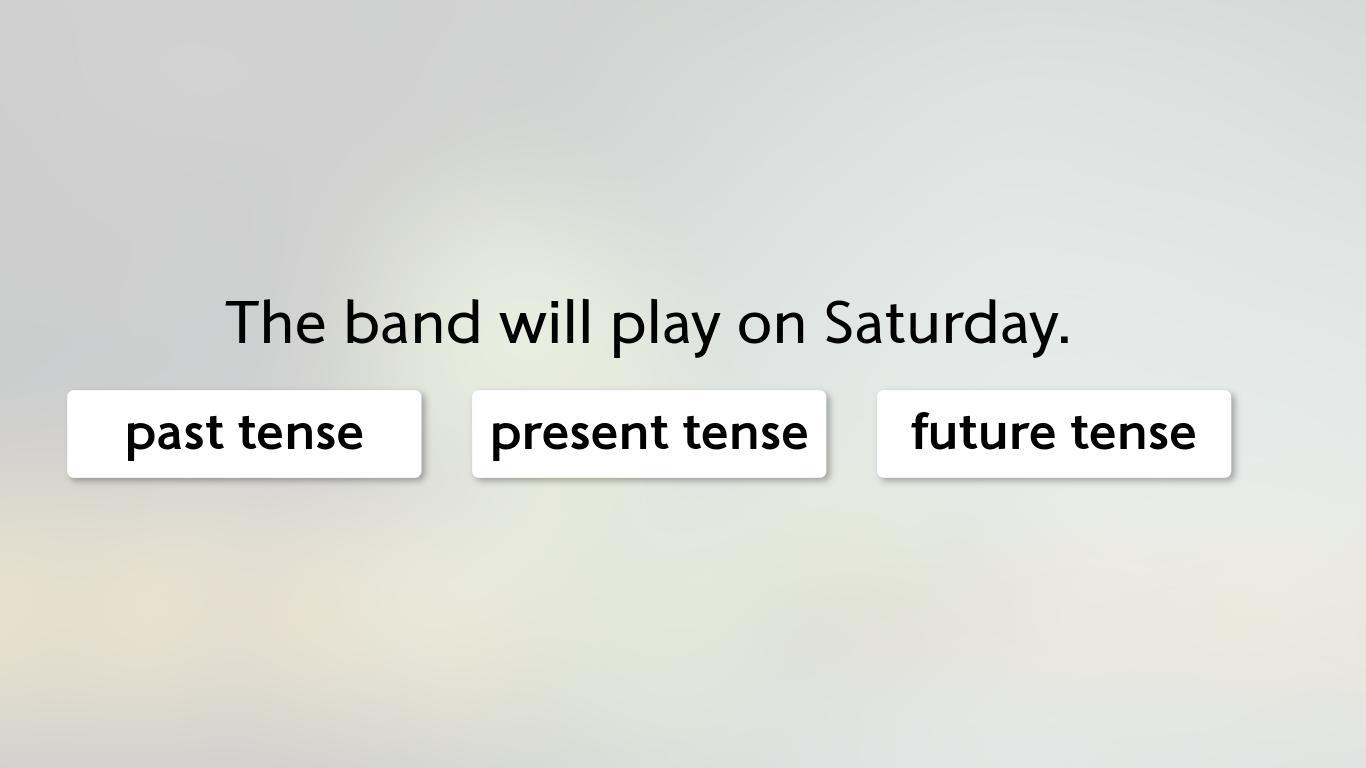Click the word "Saturday" in the sentence

click(x=939, y=324)
